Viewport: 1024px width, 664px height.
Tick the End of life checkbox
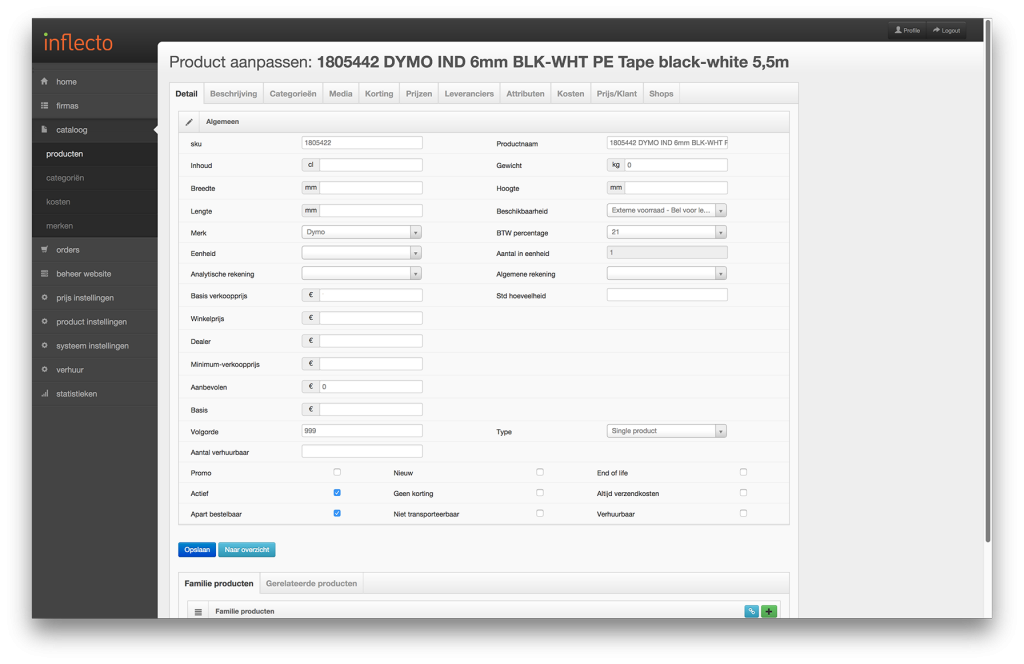(x=743, y=472)
